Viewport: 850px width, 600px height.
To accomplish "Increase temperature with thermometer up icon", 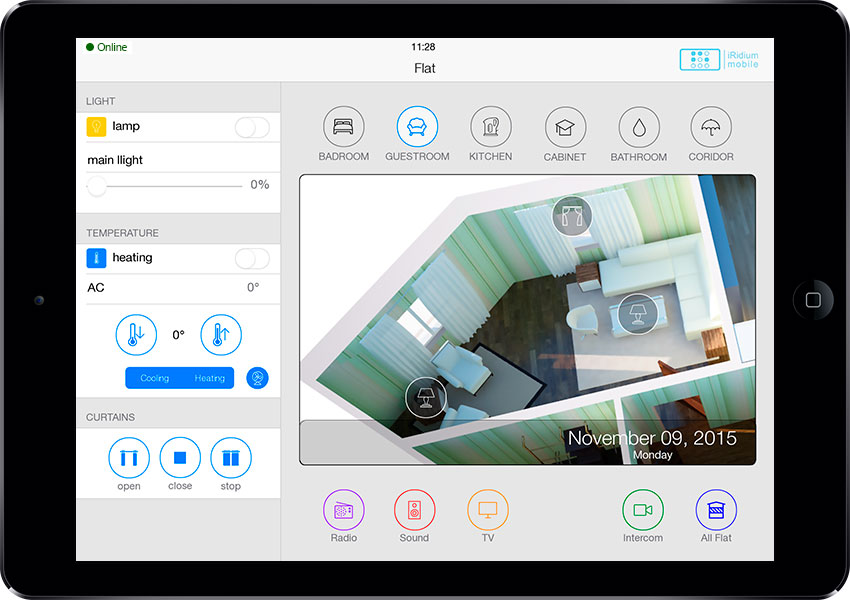I will point(221,335).
